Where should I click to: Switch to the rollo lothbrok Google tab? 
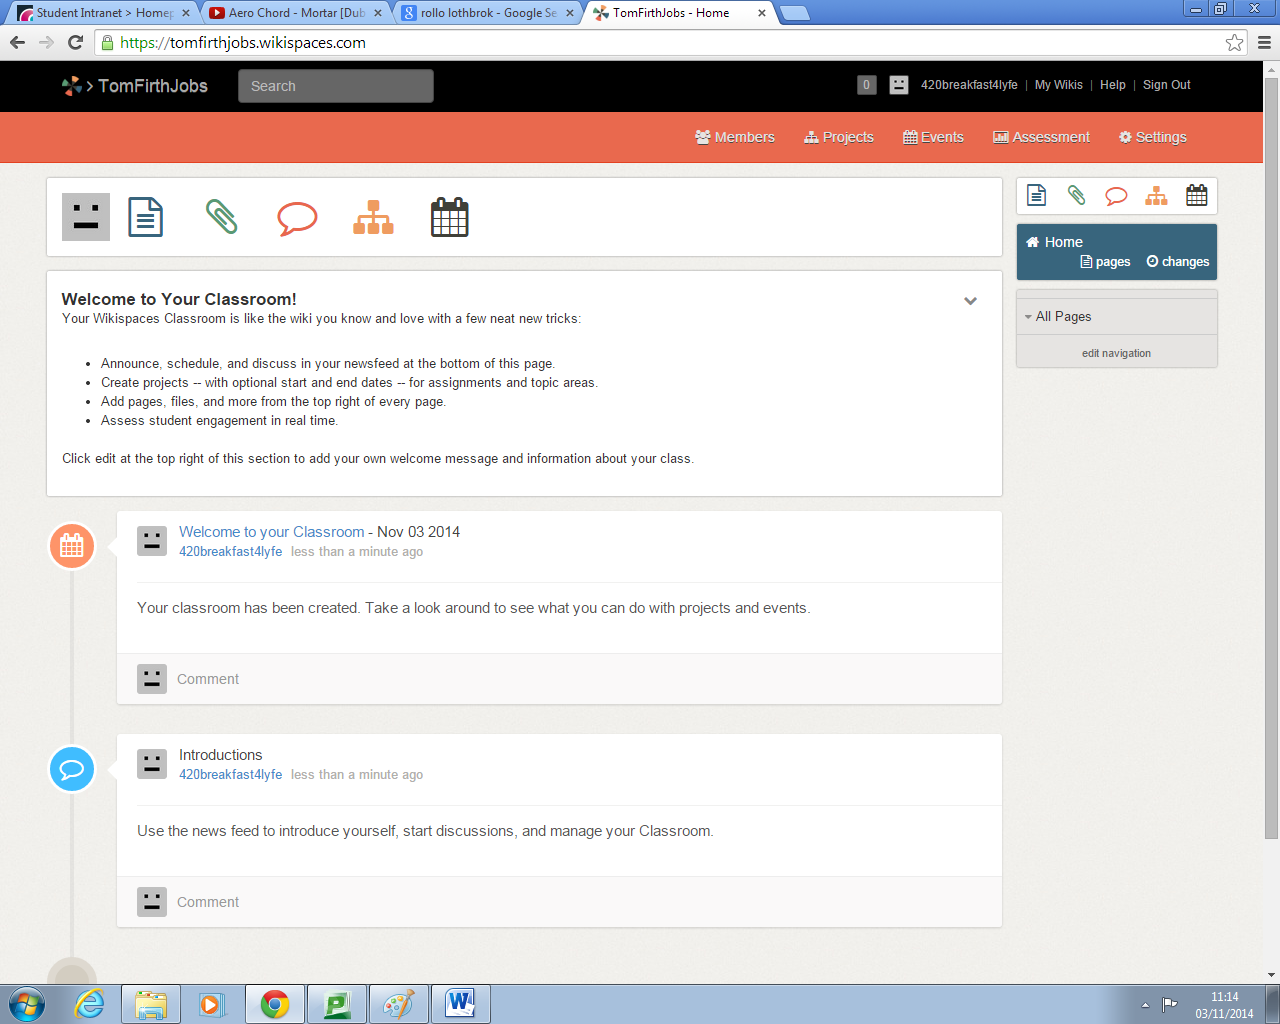click(x=488, y=13)
